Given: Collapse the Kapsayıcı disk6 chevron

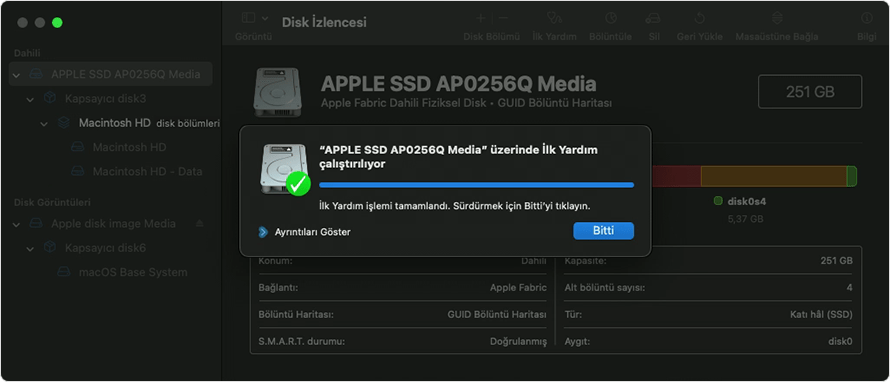Looking at the screenshot, I should click(x=30, y=249).
